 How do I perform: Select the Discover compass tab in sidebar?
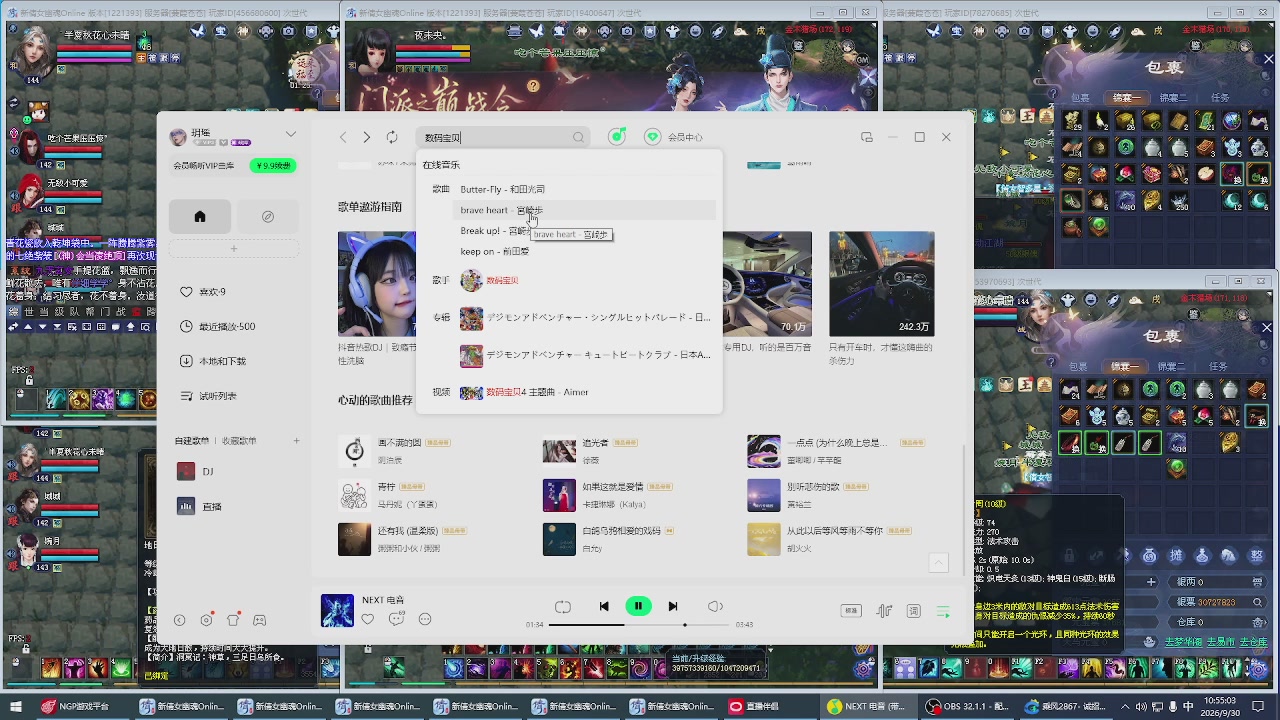pos(268,217)
